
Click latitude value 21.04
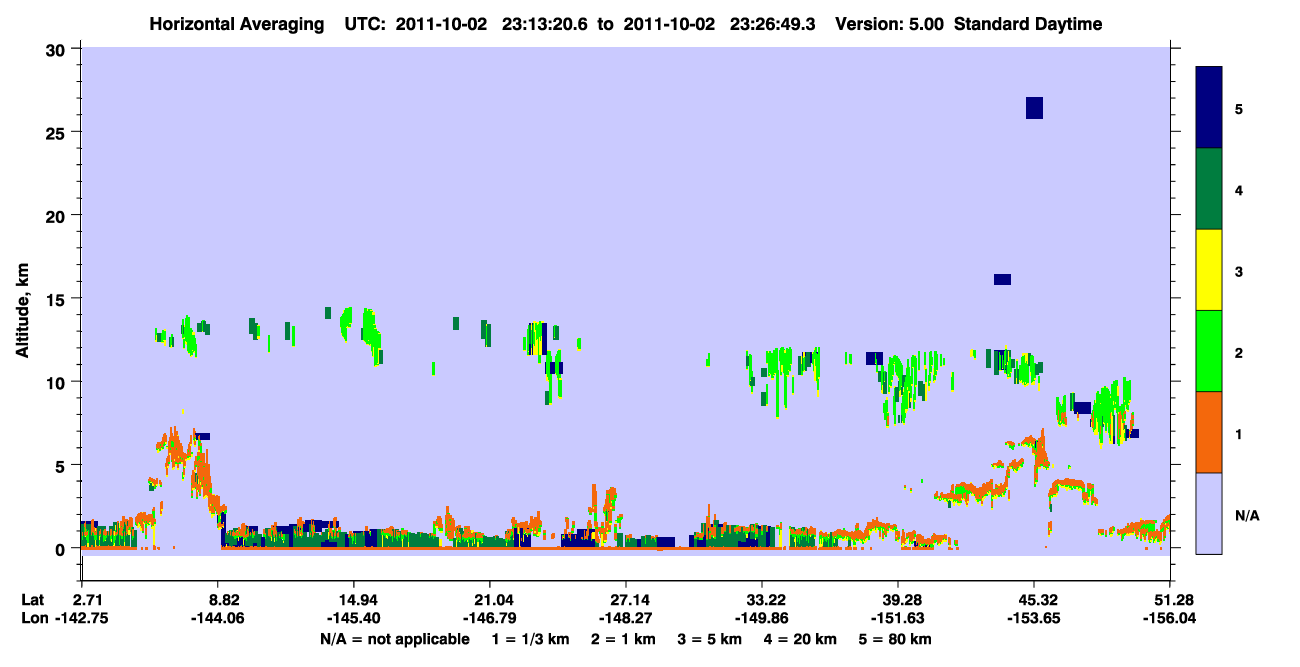point(489,600)
